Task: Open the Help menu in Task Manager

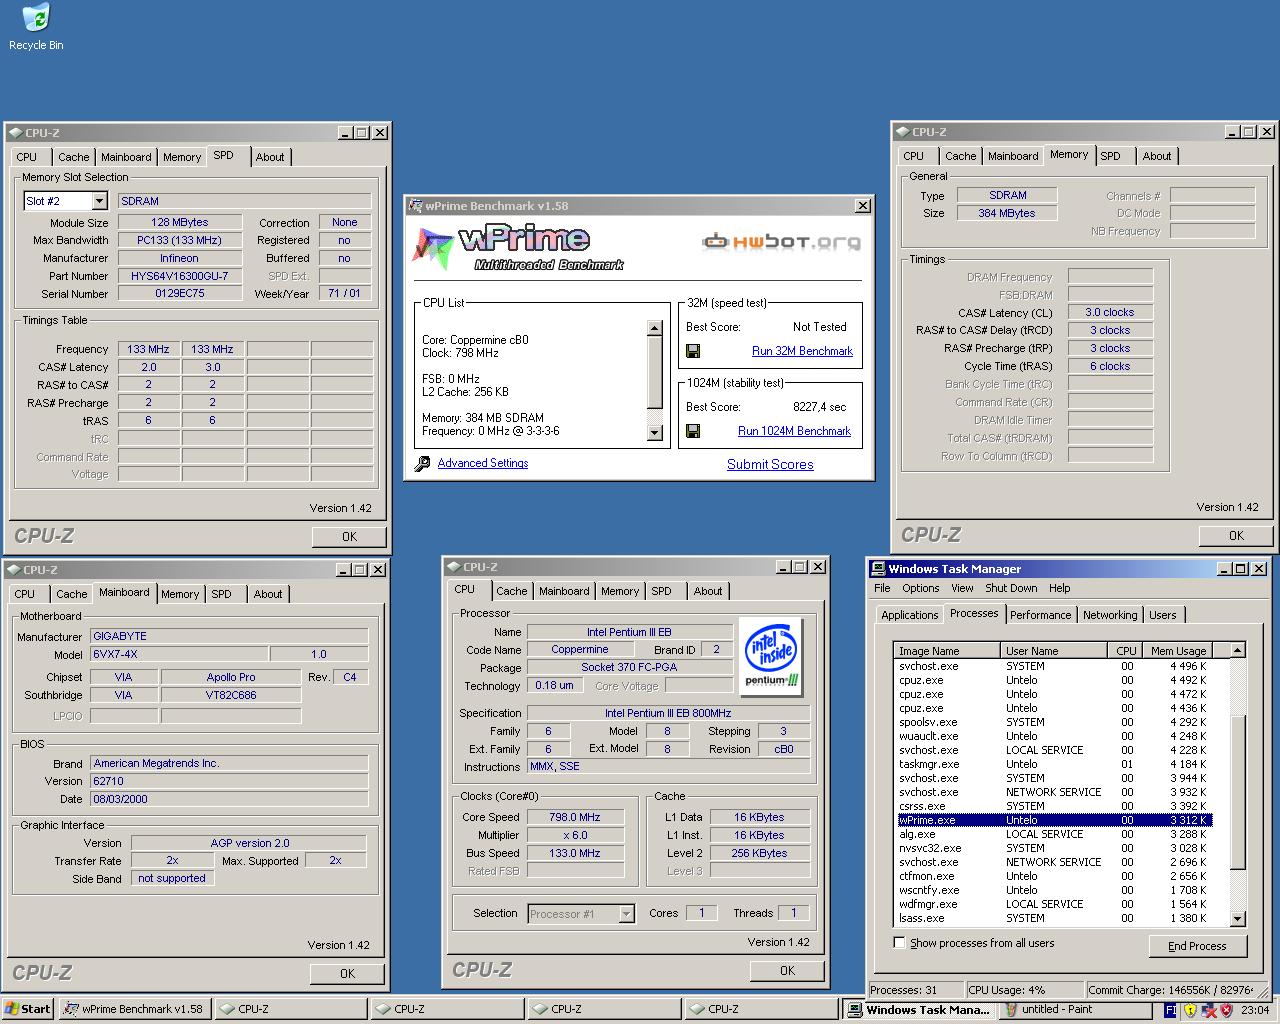Action: (1059, 588)
